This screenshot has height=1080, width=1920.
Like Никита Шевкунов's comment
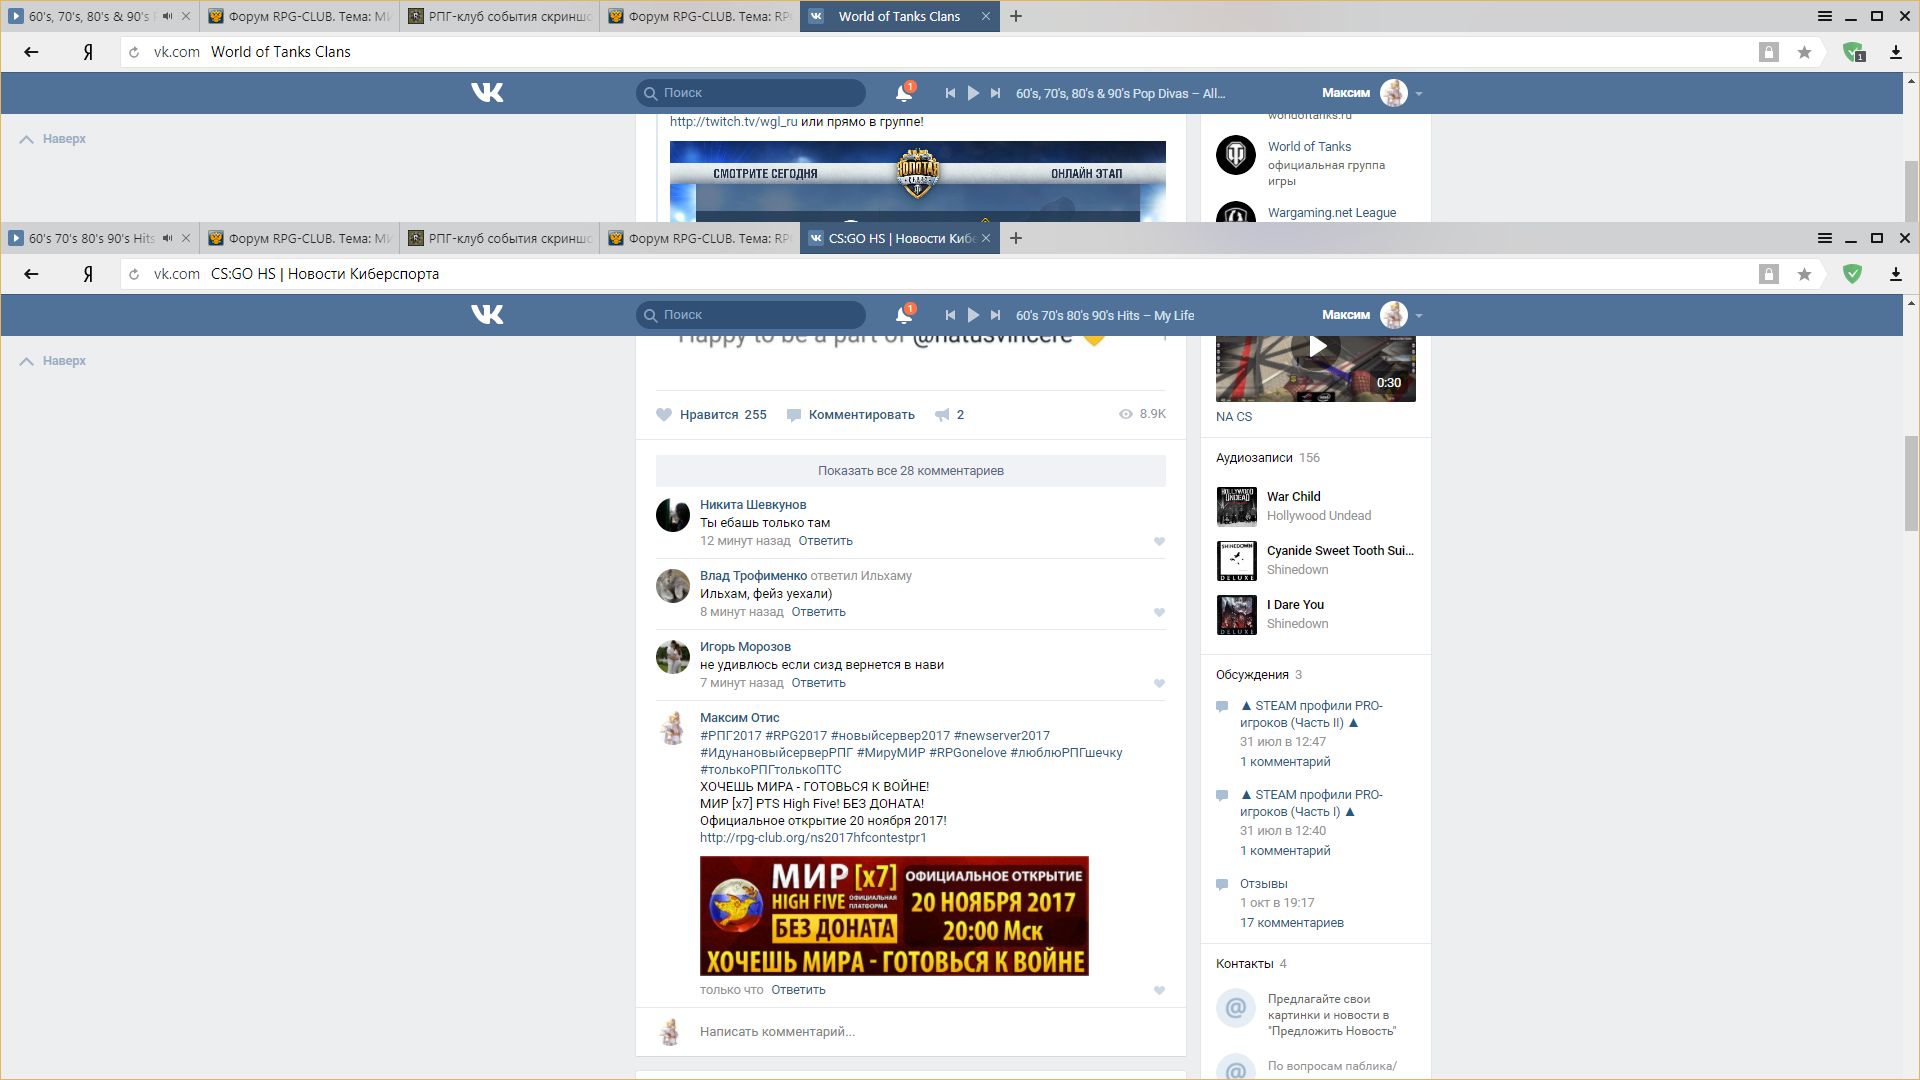click(1159, 541)
